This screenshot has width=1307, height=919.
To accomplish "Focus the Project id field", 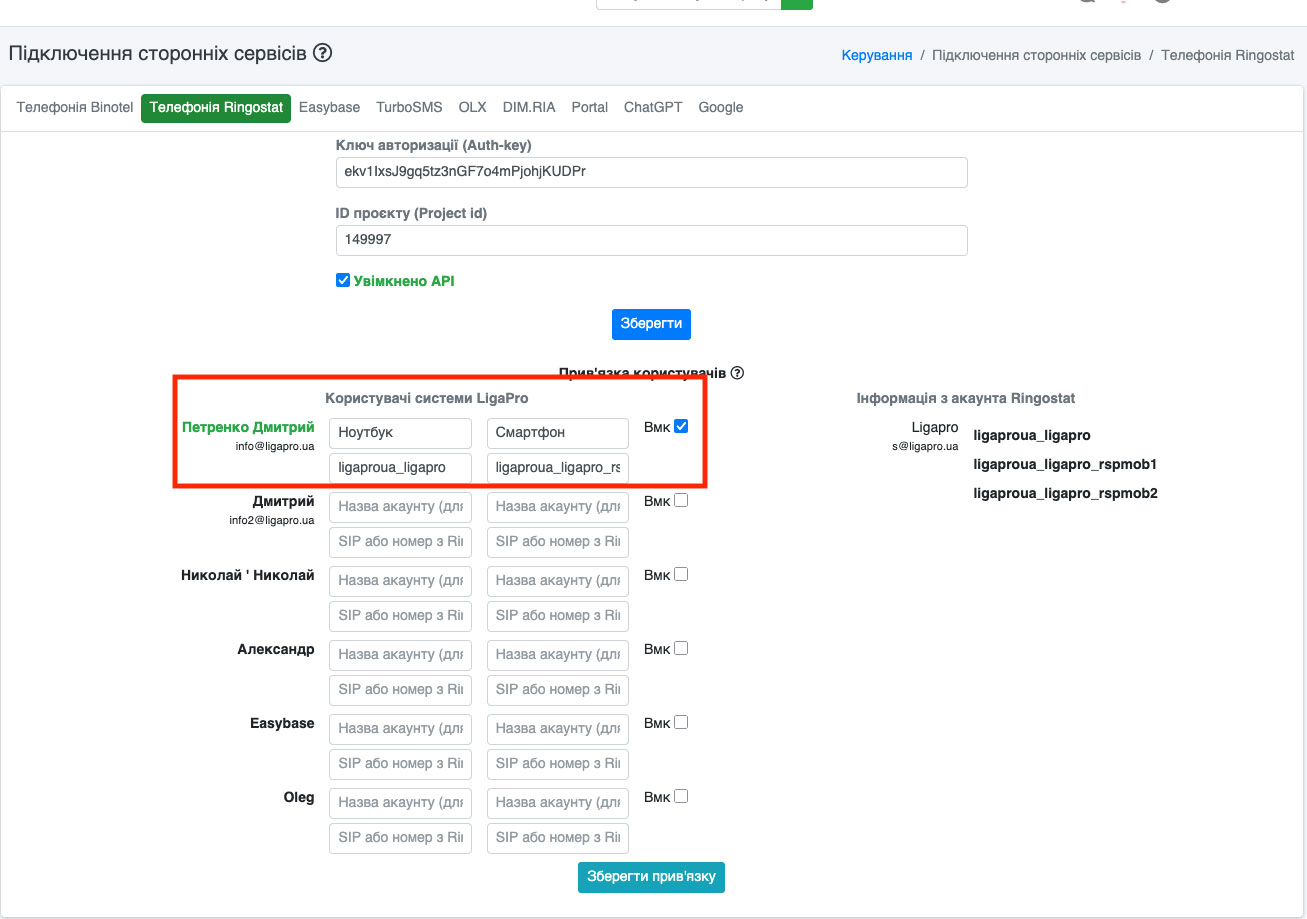I will click(652, 240).
